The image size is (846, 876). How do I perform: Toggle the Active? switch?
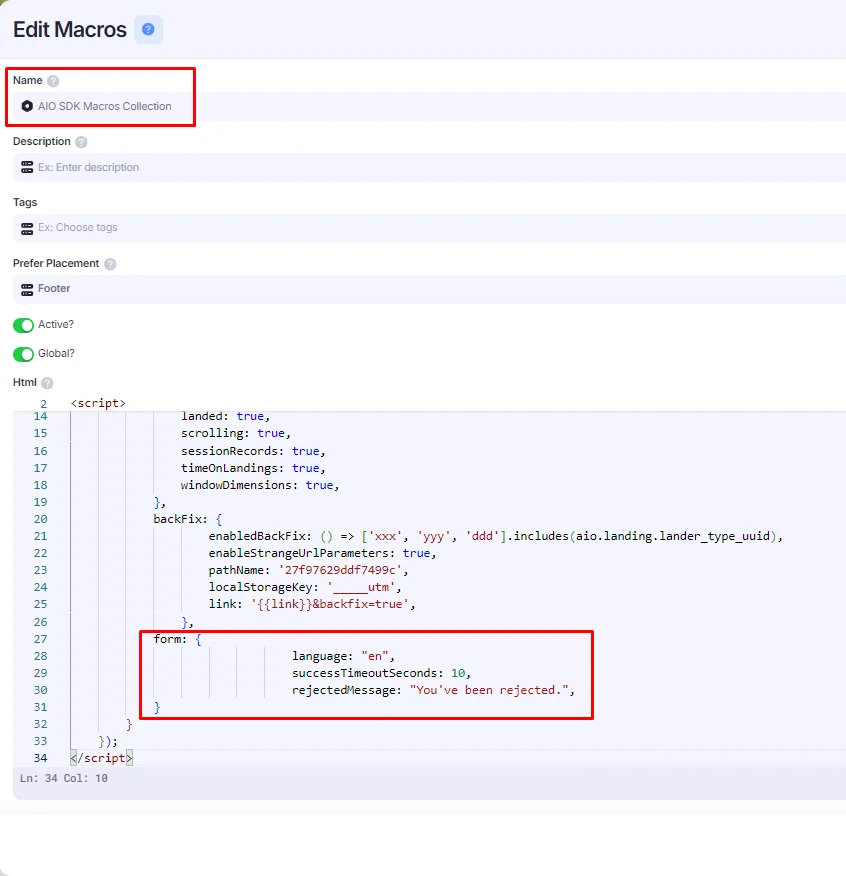point(23,325)
